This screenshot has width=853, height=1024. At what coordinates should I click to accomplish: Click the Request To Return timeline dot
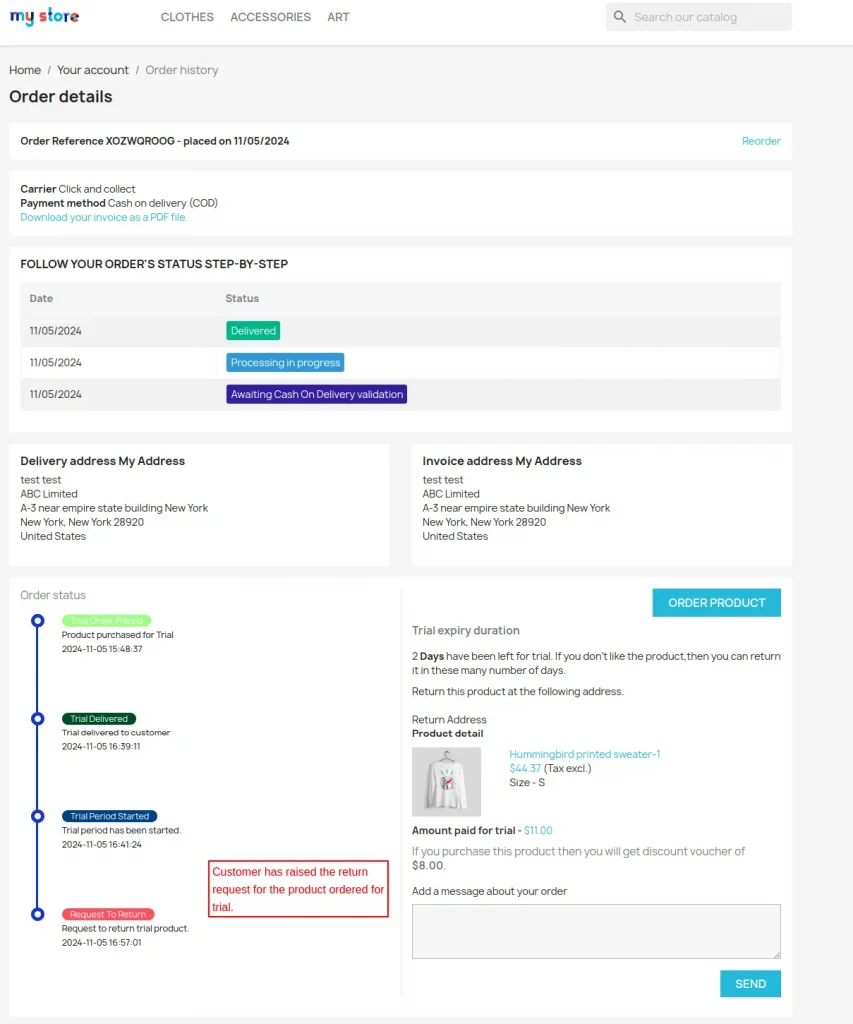click(38, 914)
